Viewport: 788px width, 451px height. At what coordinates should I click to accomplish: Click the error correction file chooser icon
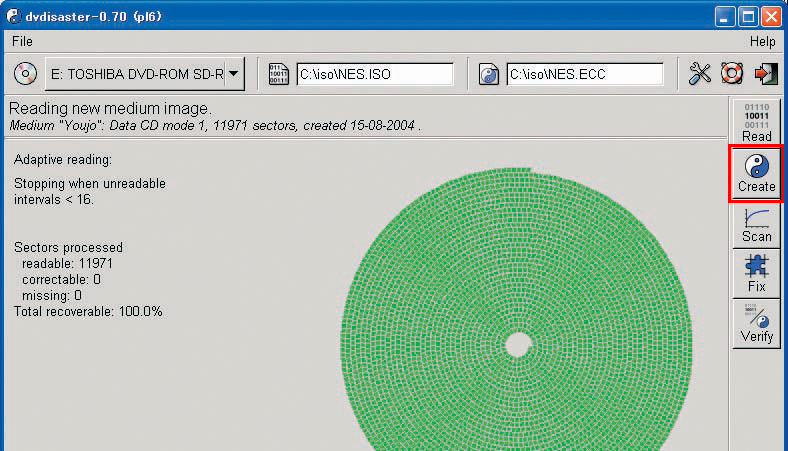coord(488,74)
